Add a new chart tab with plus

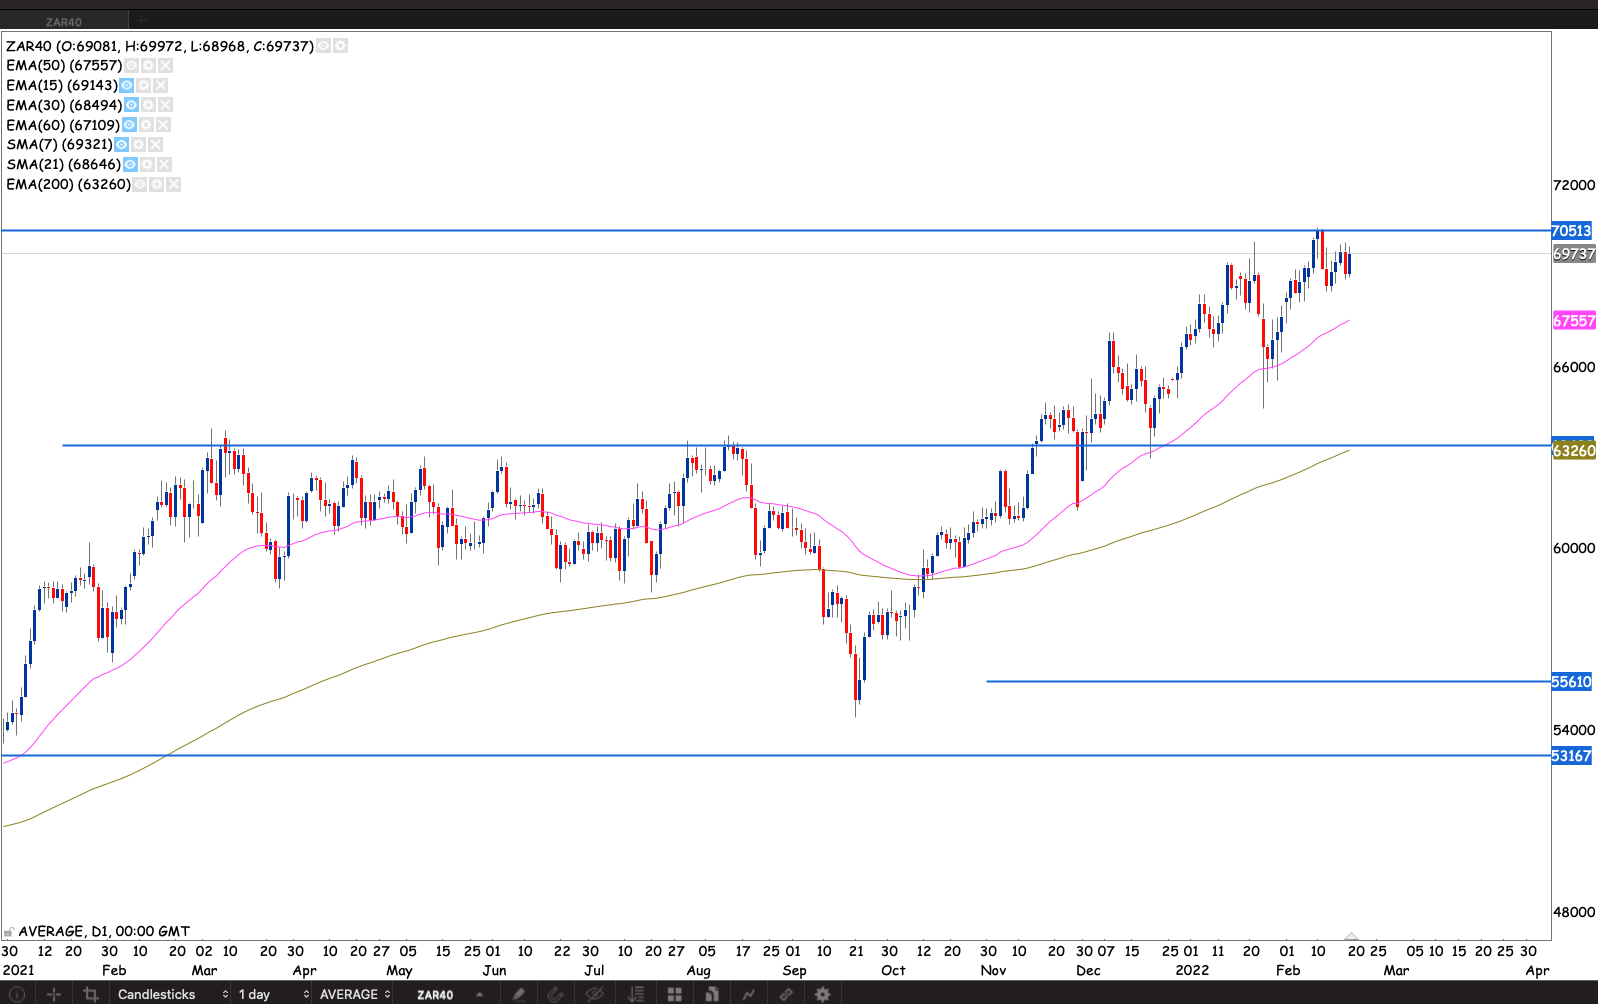[142, 21]
